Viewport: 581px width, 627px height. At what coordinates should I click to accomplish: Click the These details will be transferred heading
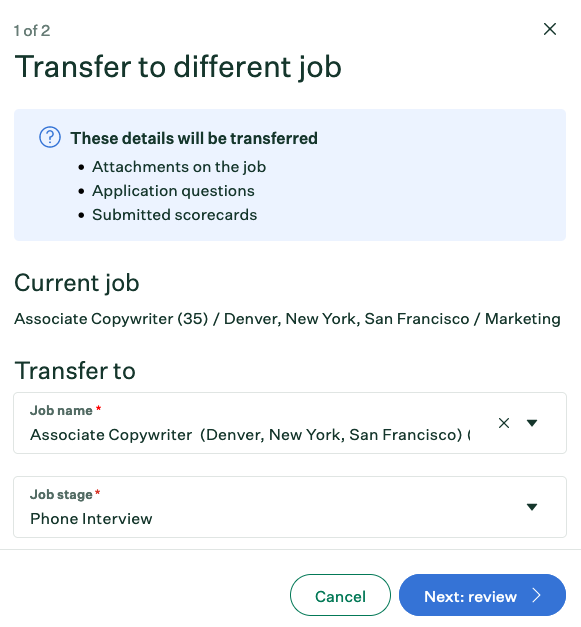194,138
